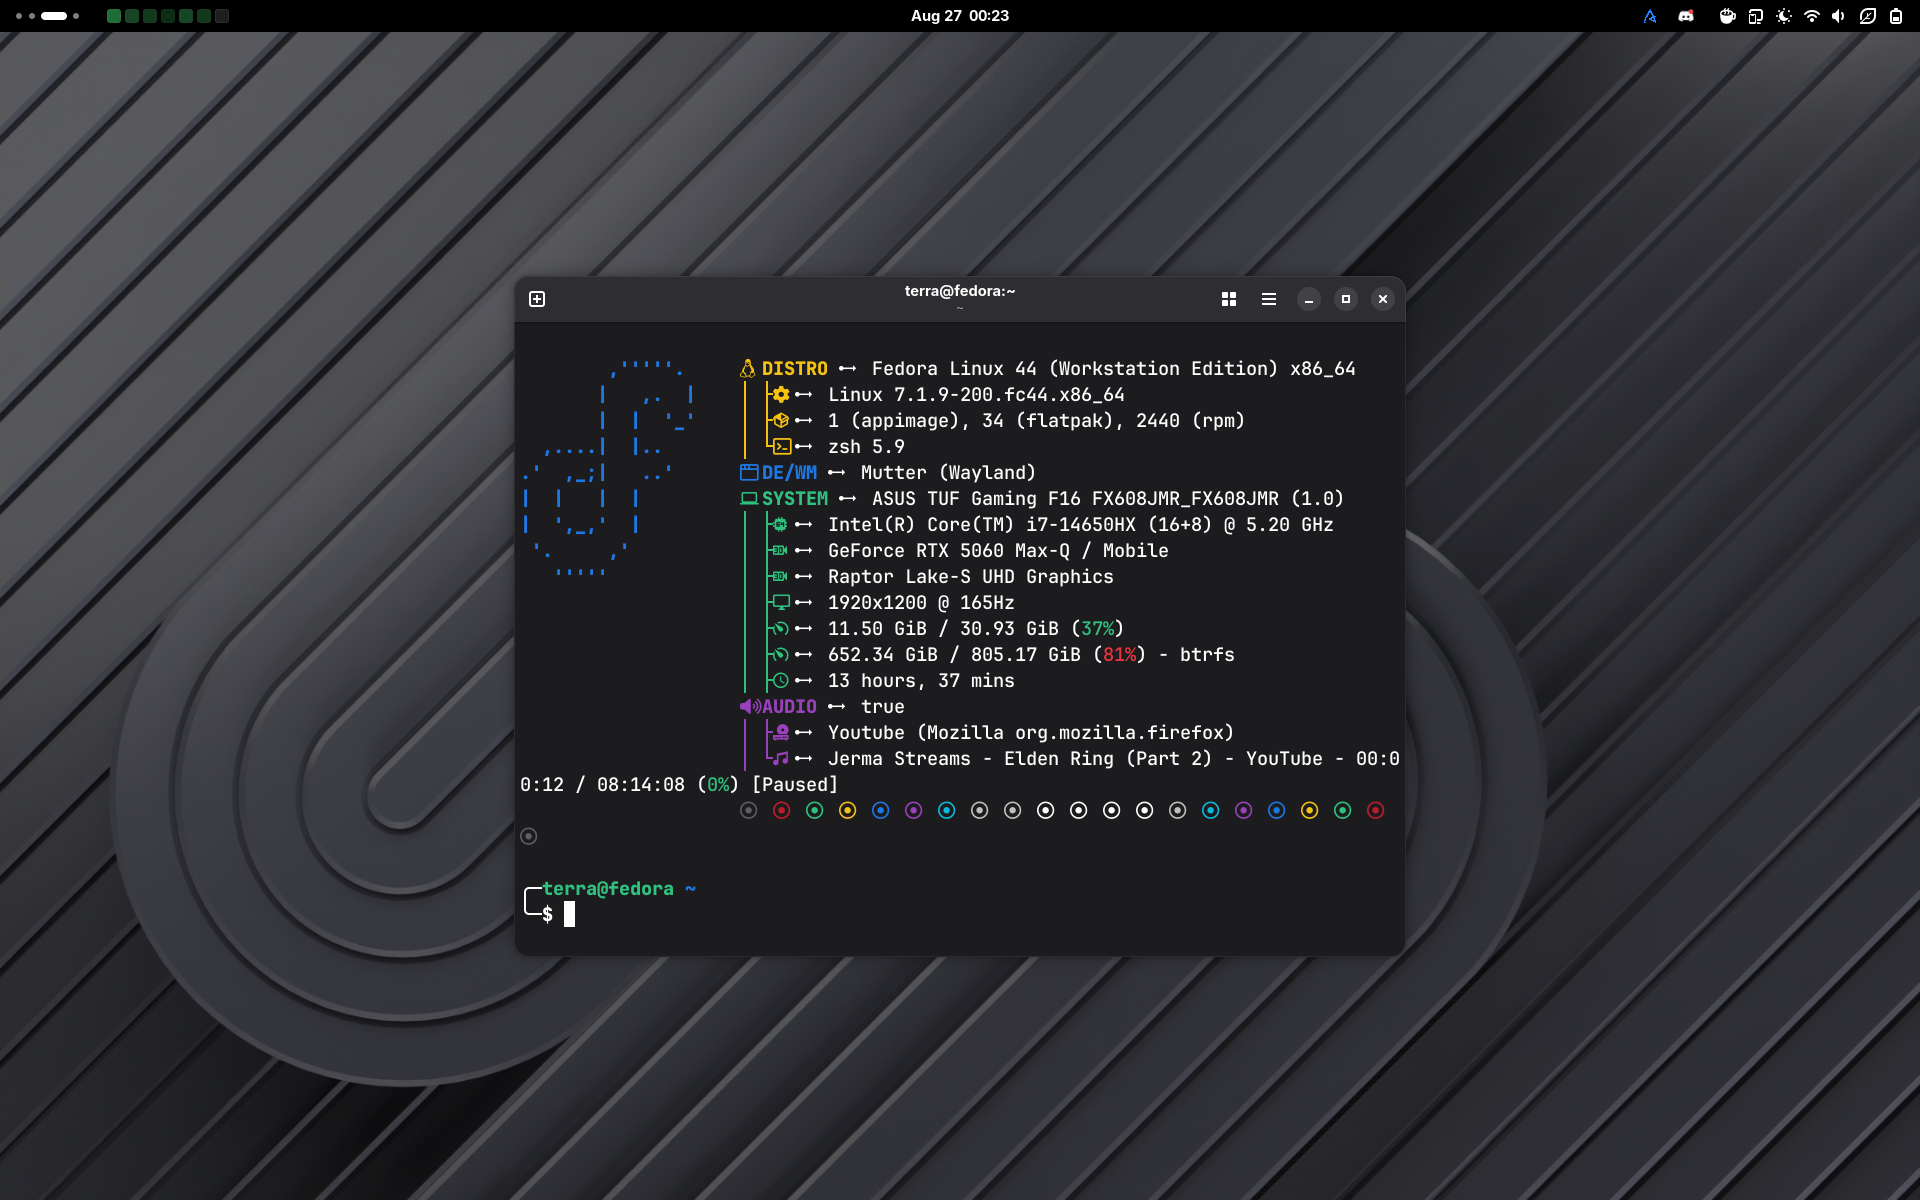Screen dimensions: 1920x1200
Task: Click 'GeForce RTX 5060 Max-Q / Mobile' text
Action: [998, 550]
